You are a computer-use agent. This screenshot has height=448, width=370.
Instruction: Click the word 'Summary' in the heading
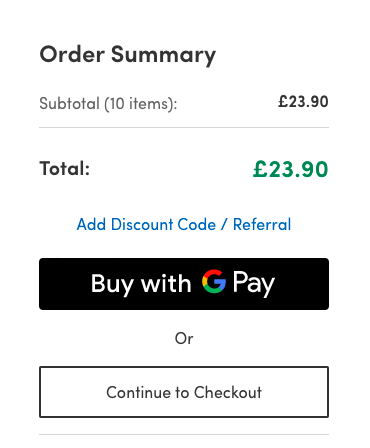point(163,55)
